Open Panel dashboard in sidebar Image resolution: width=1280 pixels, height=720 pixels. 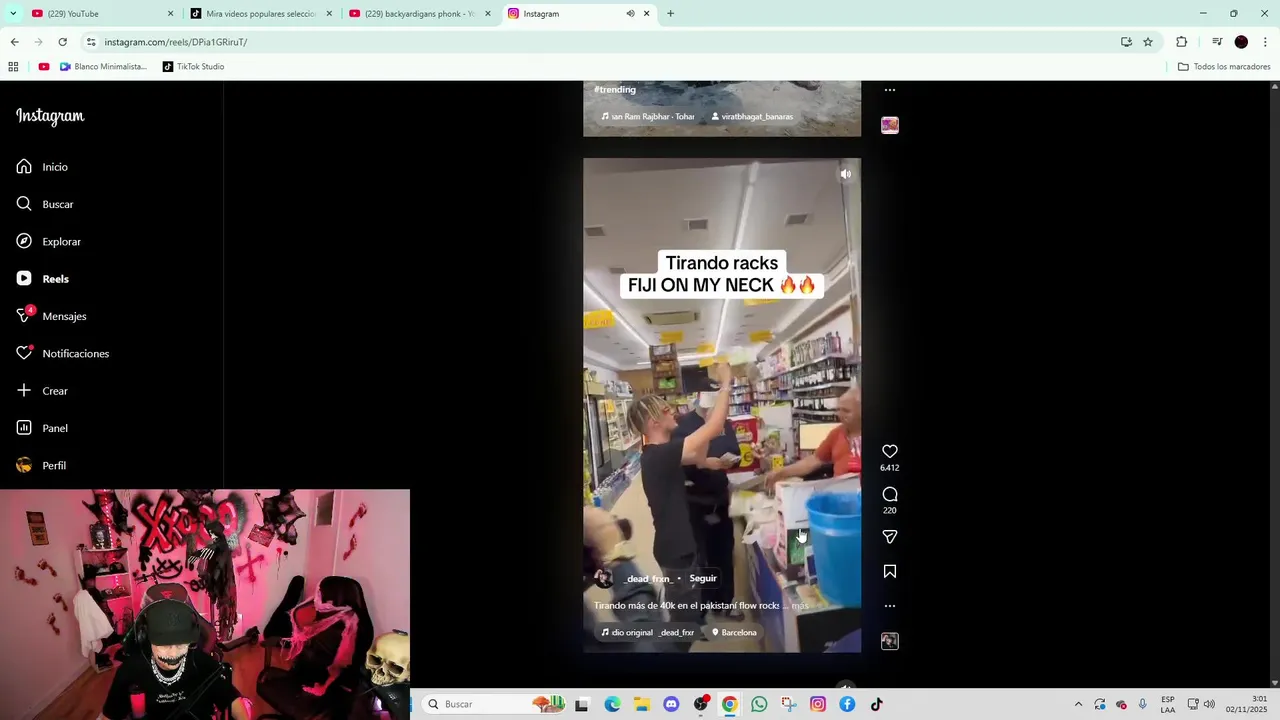coord(42,428)
